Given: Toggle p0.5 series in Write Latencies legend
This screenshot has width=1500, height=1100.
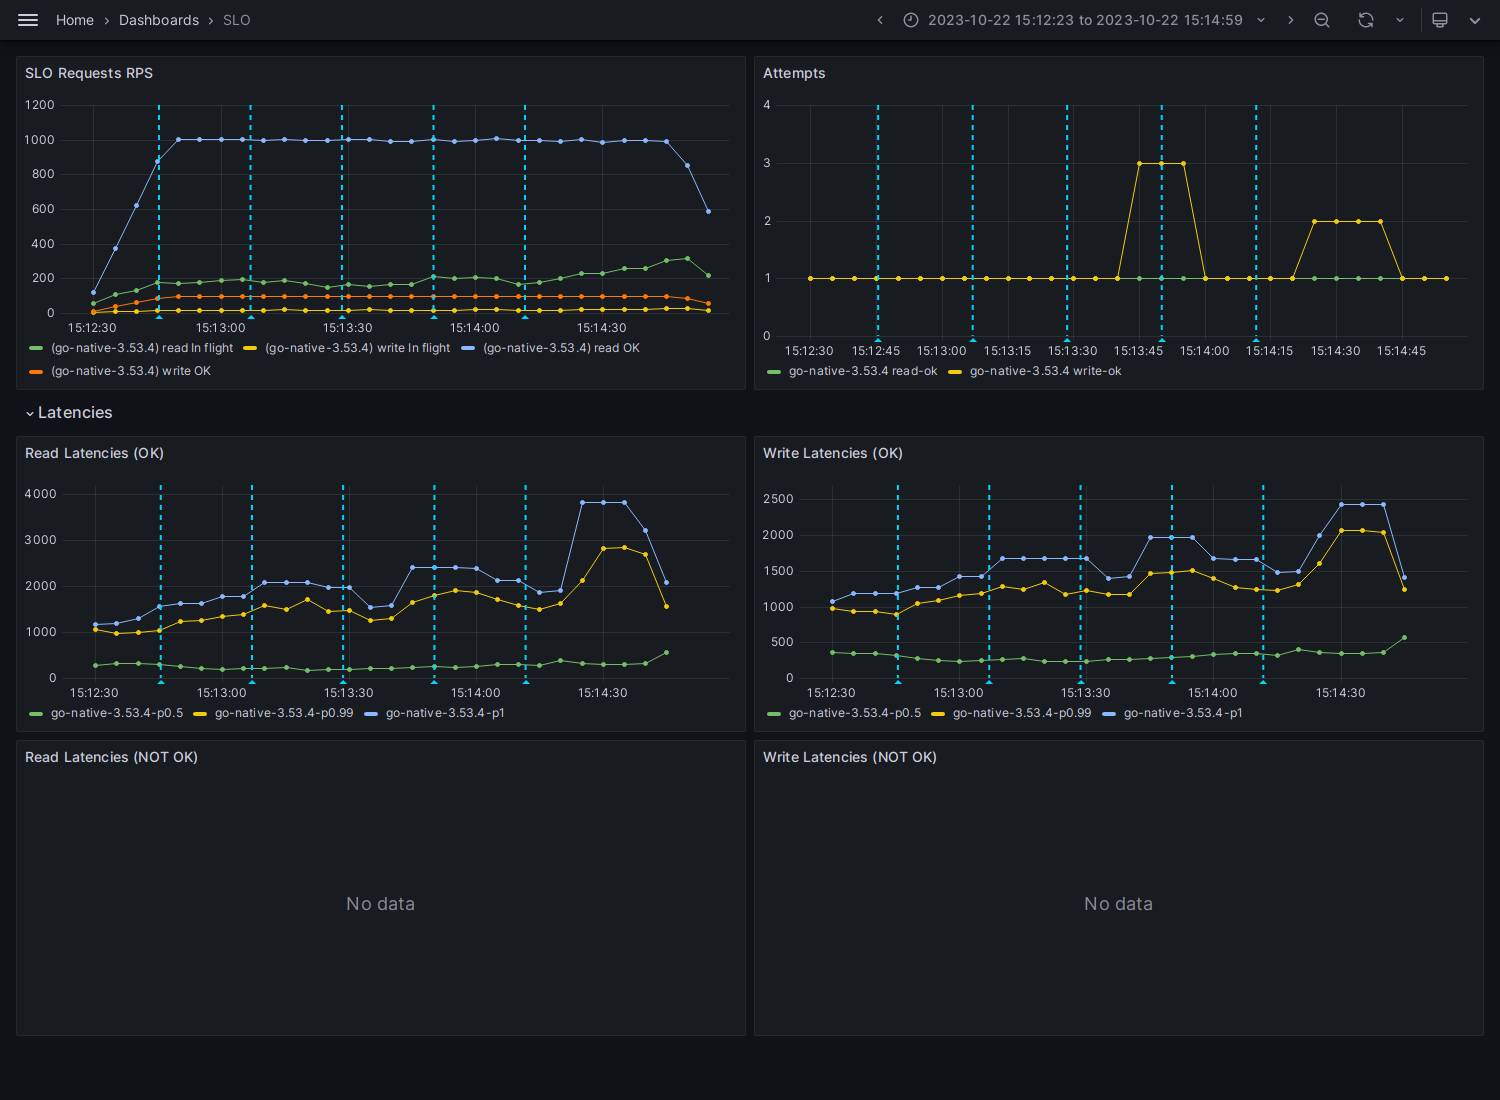Looking at the screenshot, I should click(855, 713).
